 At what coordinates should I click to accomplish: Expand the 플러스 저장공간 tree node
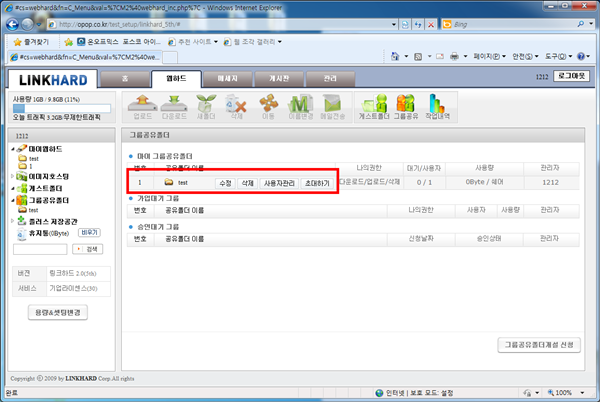pos(13,221)
